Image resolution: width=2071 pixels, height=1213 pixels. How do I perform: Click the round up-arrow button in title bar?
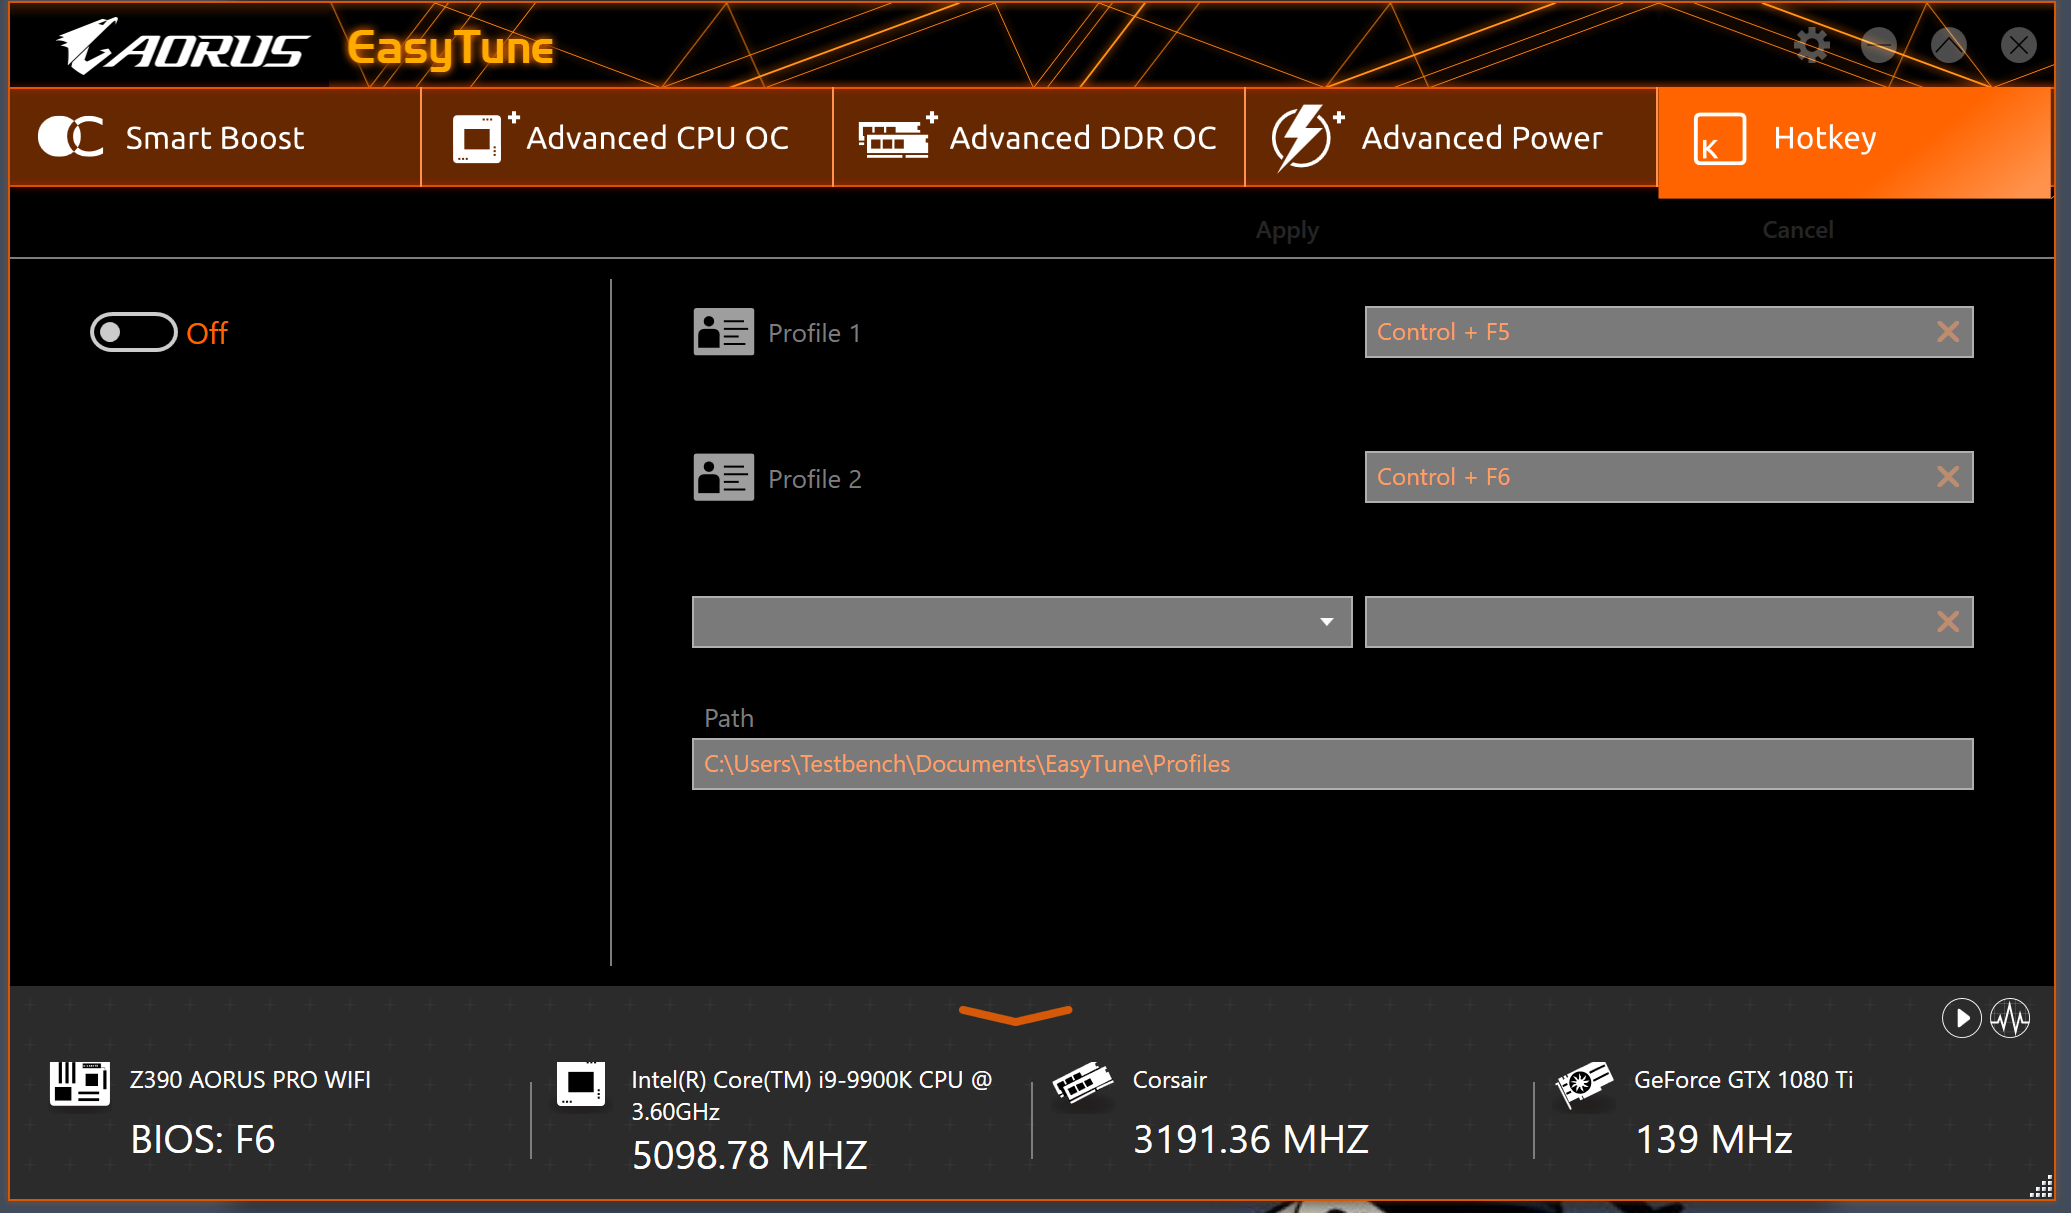[x=1948, y=45]
